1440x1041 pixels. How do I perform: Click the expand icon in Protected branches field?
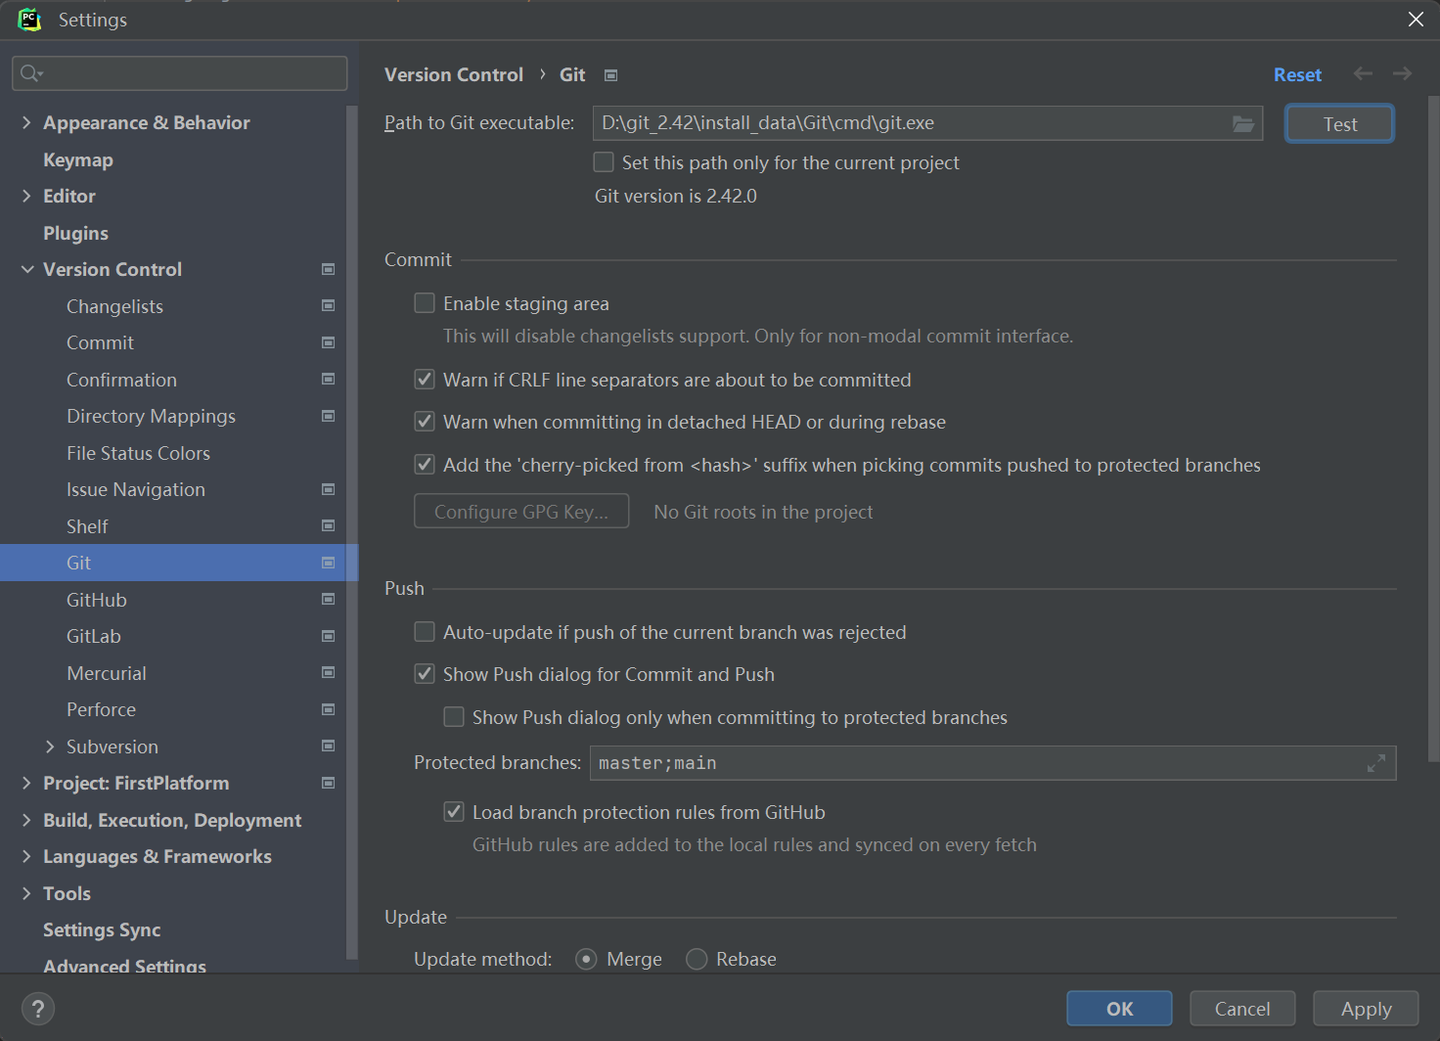pos(1376,763)
